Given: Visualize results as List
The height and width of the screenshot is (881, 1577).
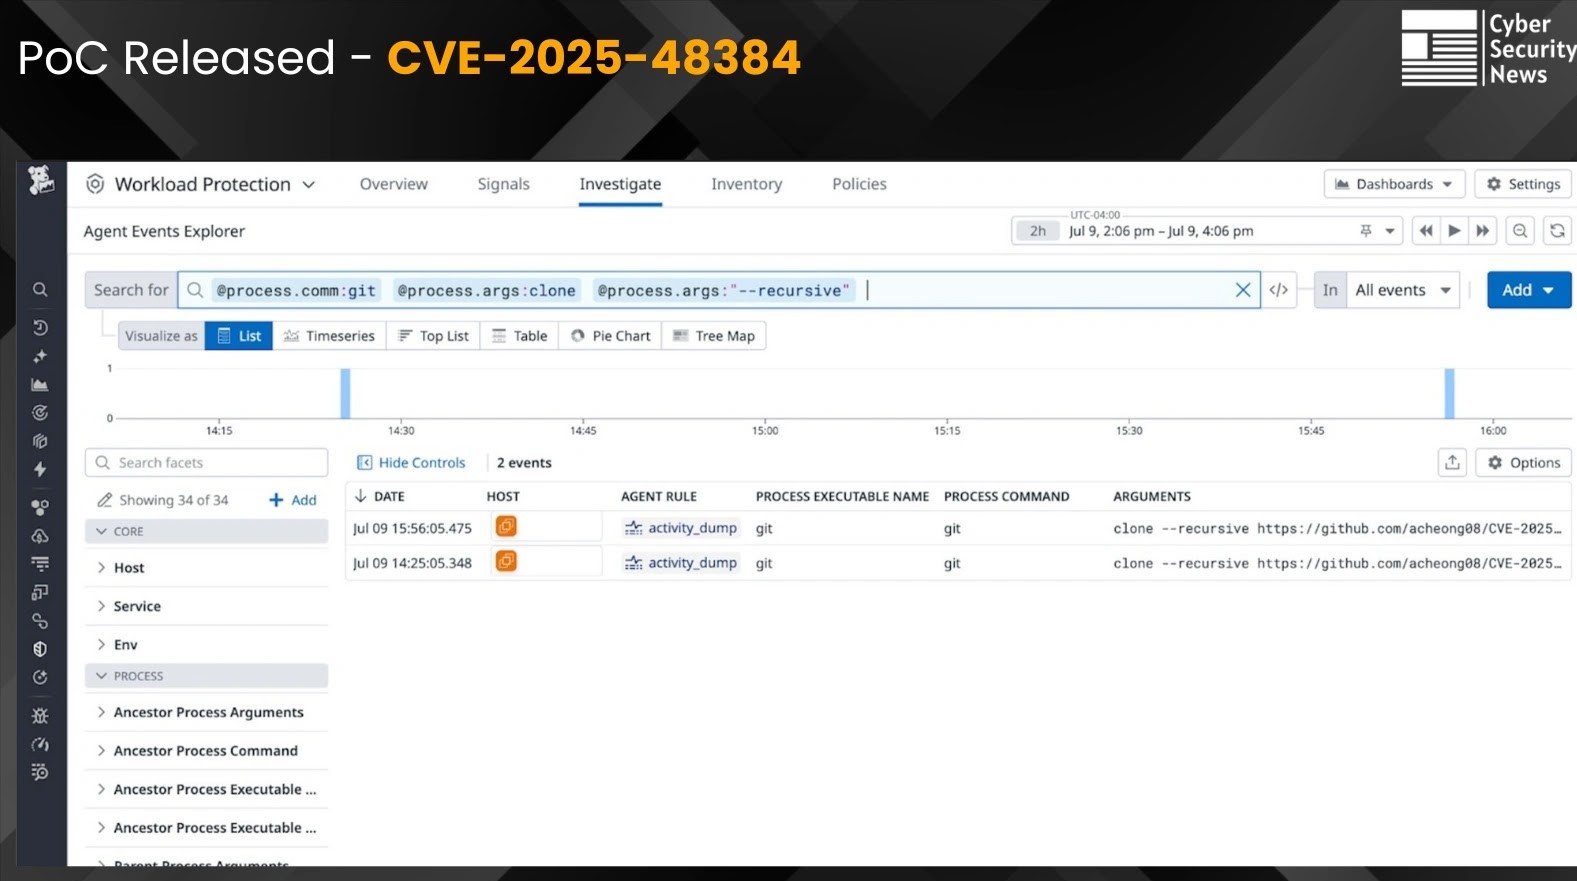Looking at the screenshot, I should pyautogui.click(x=239, y=336).
